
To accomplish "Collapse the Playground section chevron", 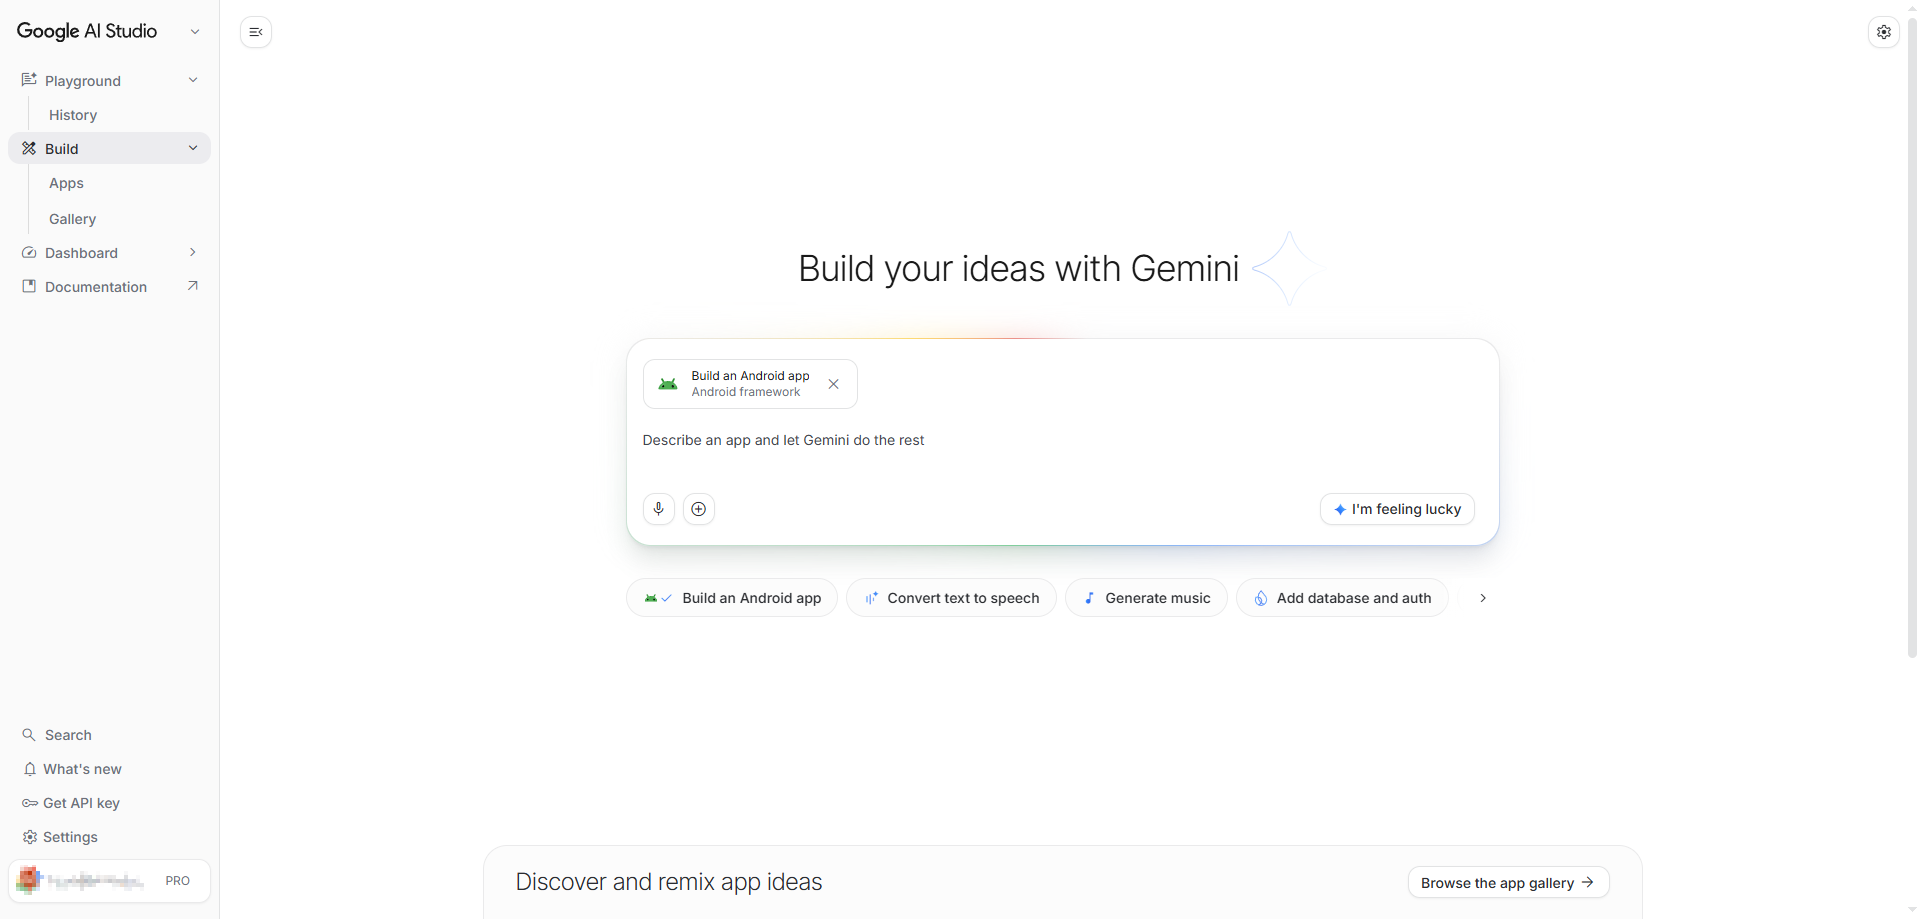I will tap(193, 80).
